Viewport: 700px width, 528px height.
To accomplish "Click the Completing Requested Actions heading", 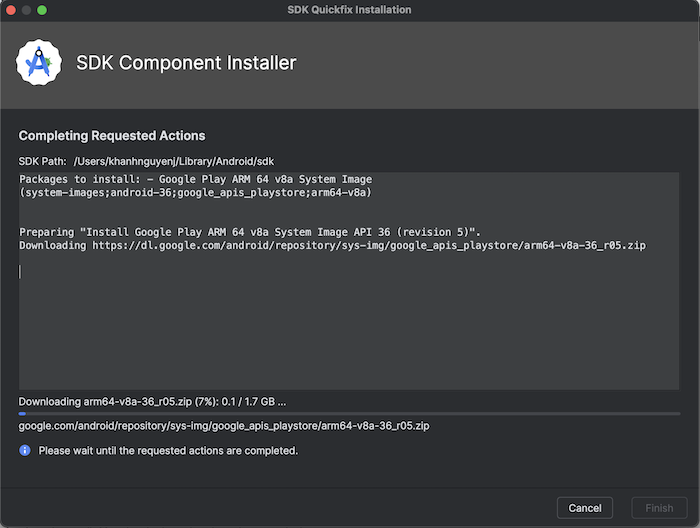I will (x=112, y=136).
